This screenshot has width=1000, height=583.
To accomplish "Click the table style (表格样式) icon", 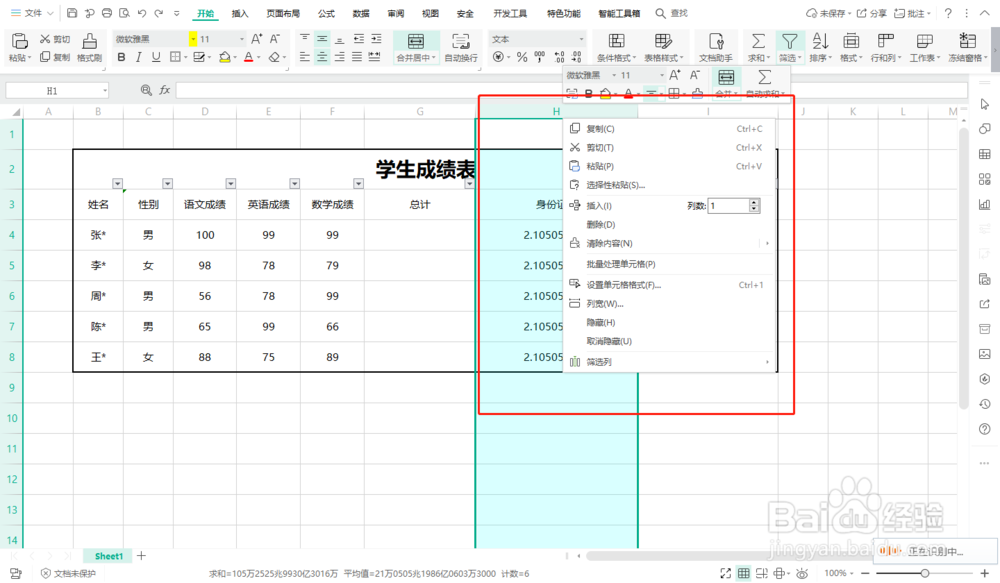I will (x=661, y=45).
